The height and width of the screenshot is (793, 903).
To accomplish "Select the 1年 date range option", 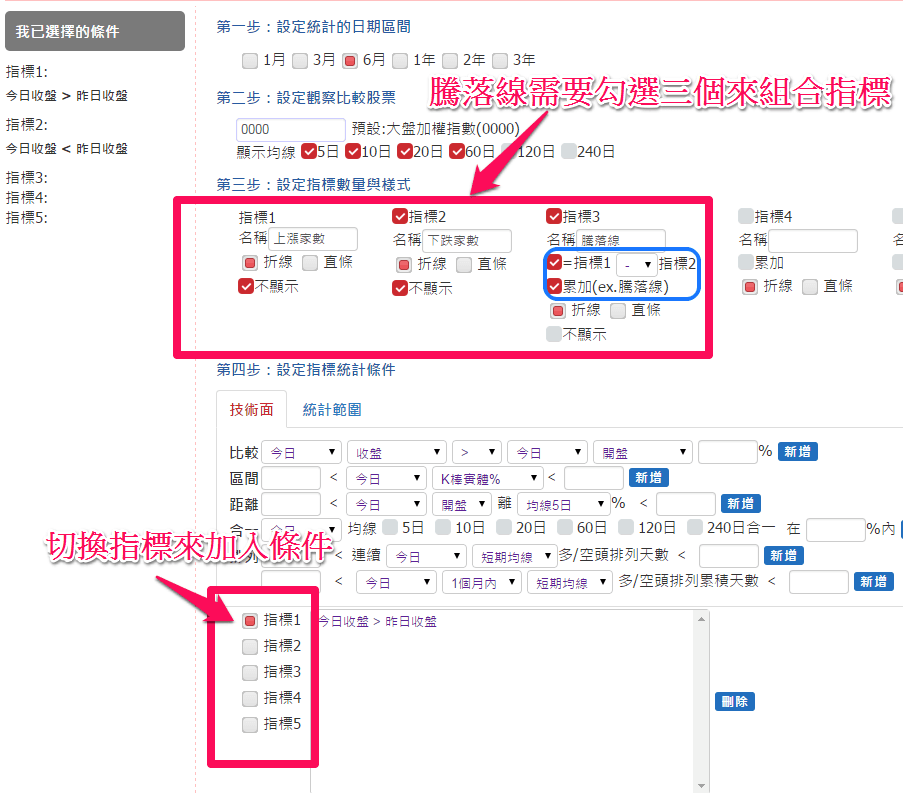I will click(x=400, y=60).
